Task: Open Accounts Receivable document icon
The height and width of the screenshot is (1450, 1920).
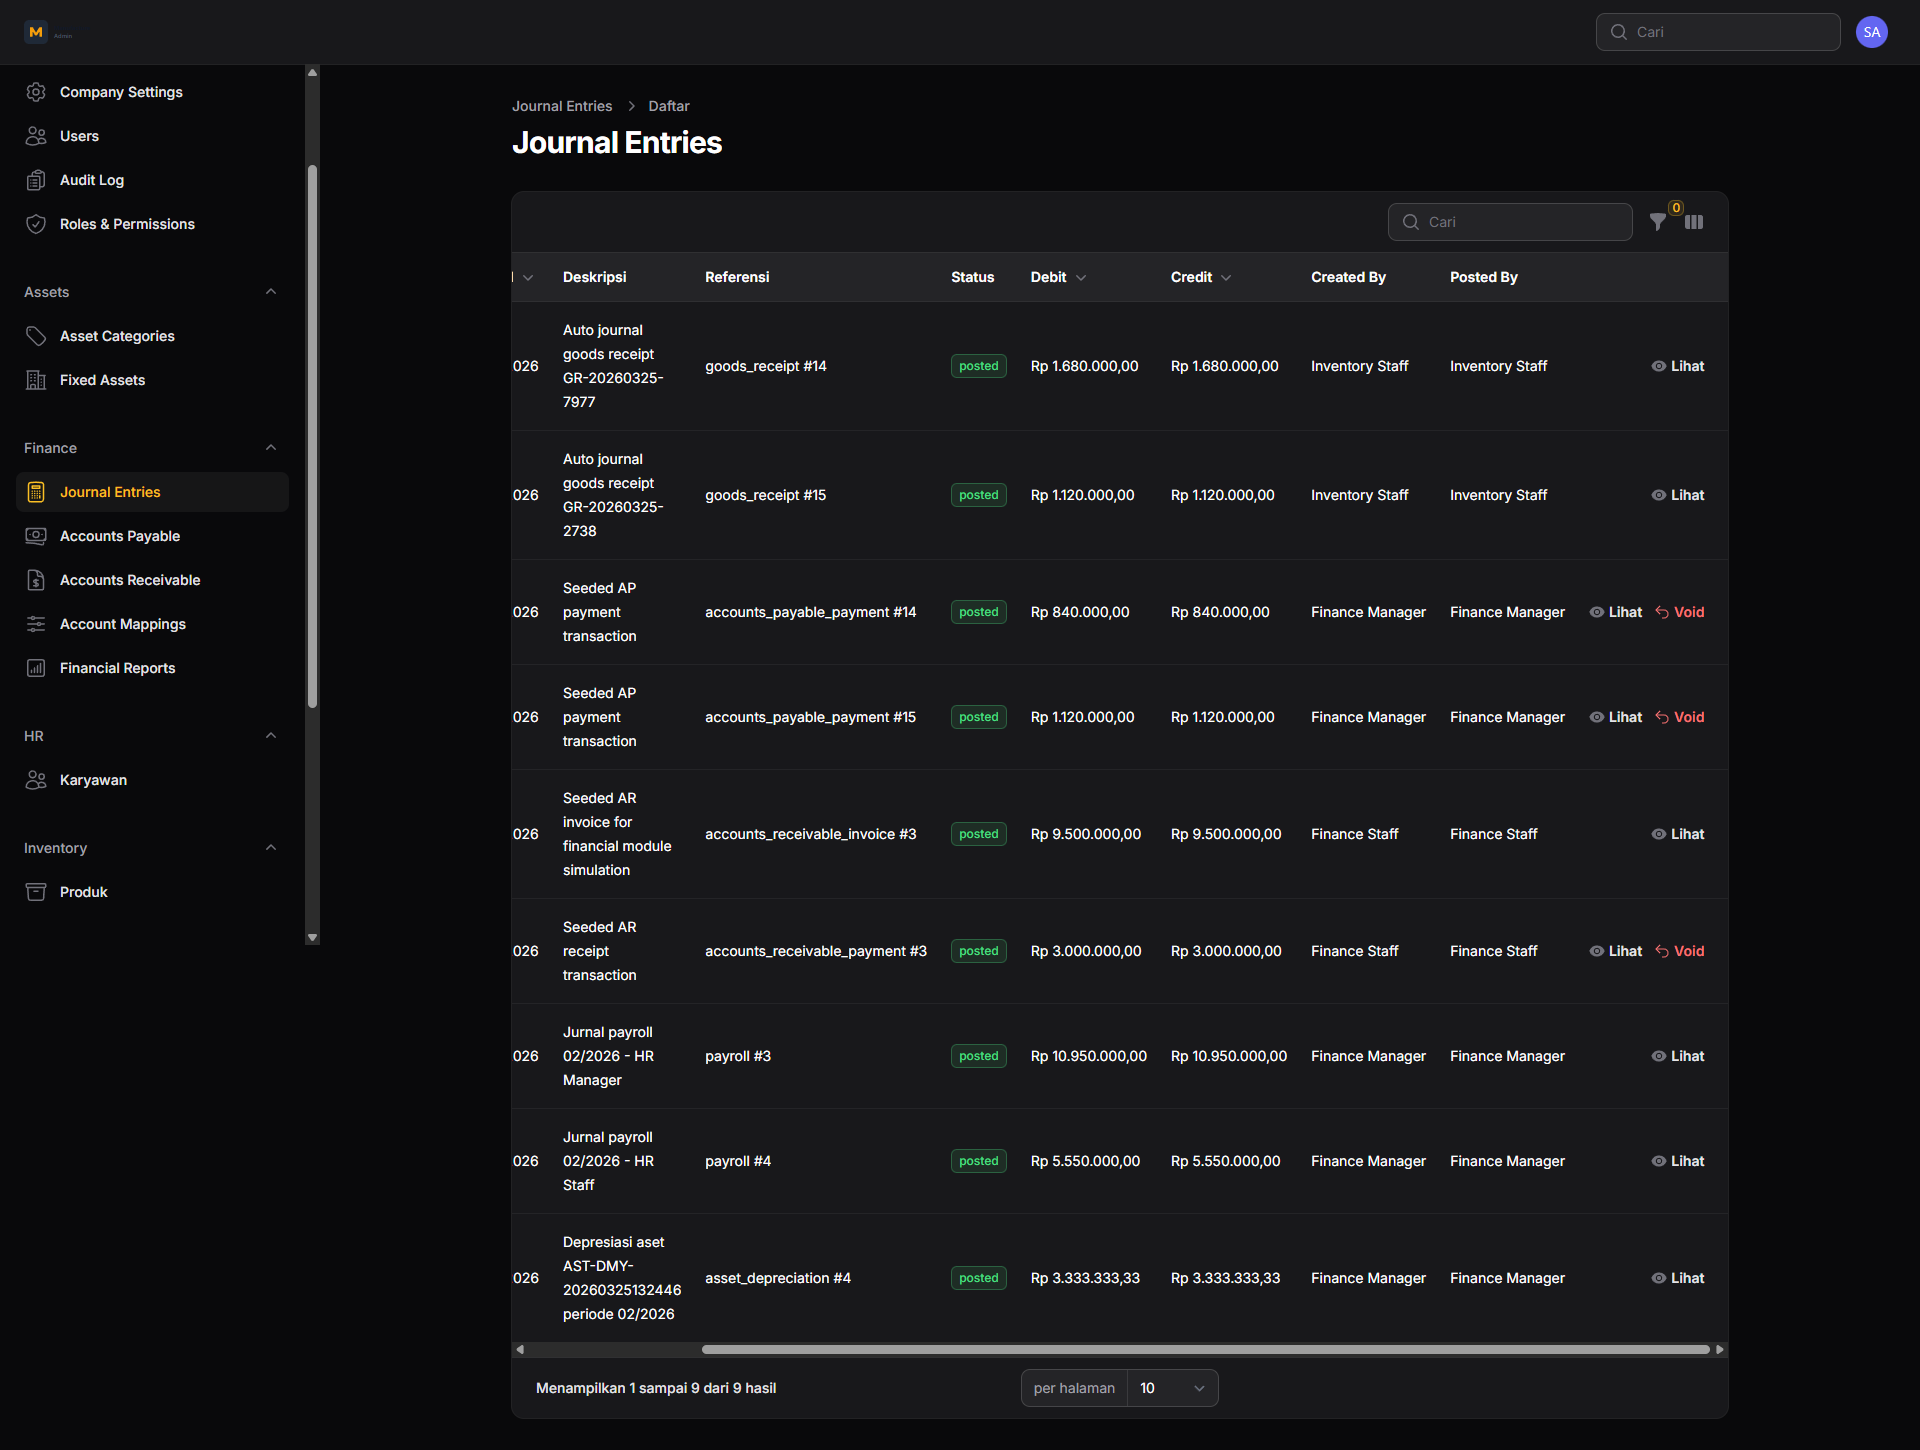Action: click(36, 580)
